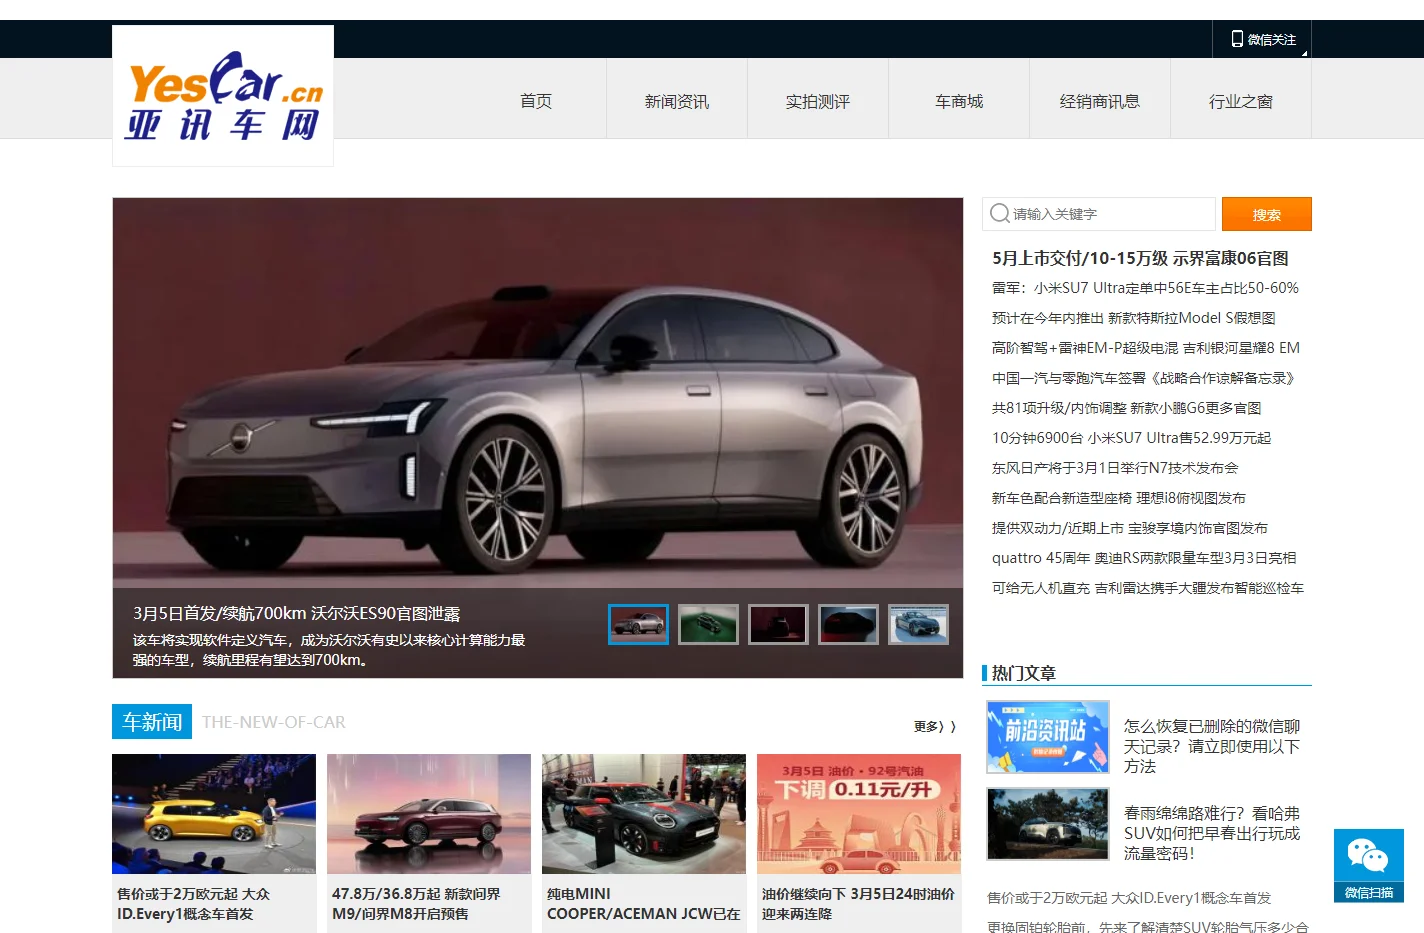Open hot article 怎么恢复已删除的微信聊天记录

[1212, 746]
